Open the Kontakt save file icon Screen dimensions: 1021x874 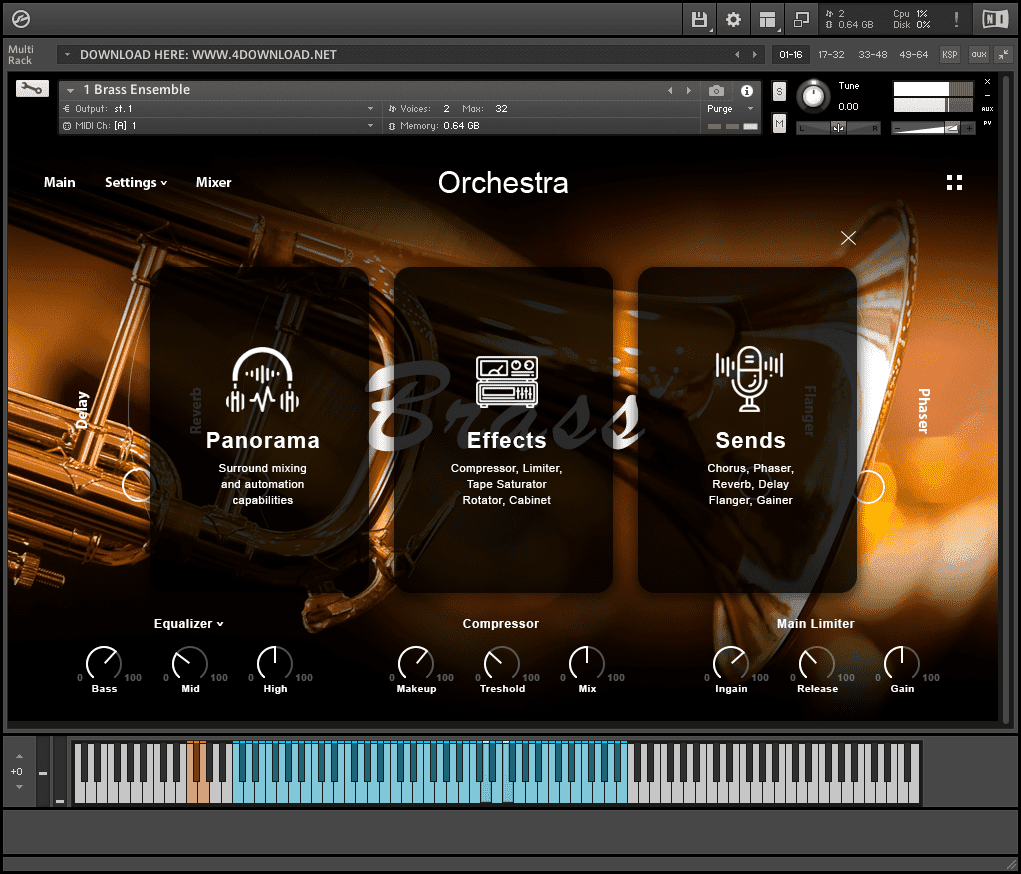pos(700,19)
